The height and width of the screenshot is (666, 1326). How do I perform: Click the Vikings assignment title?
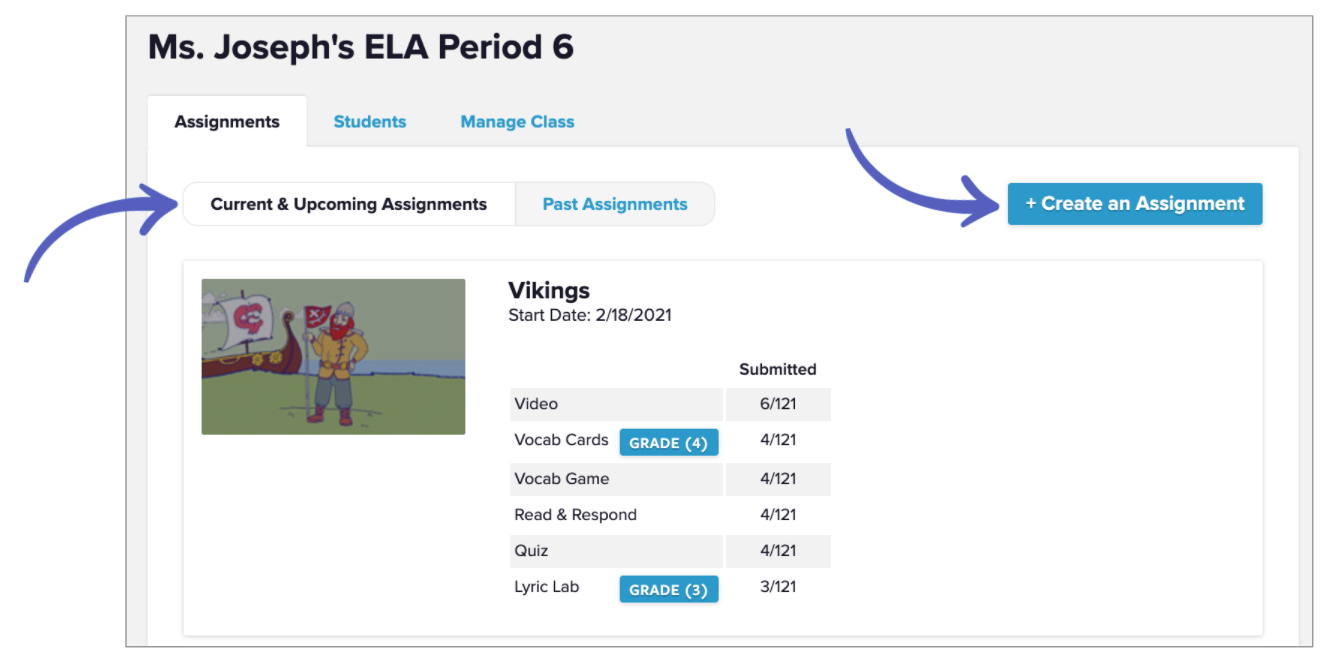549,291
